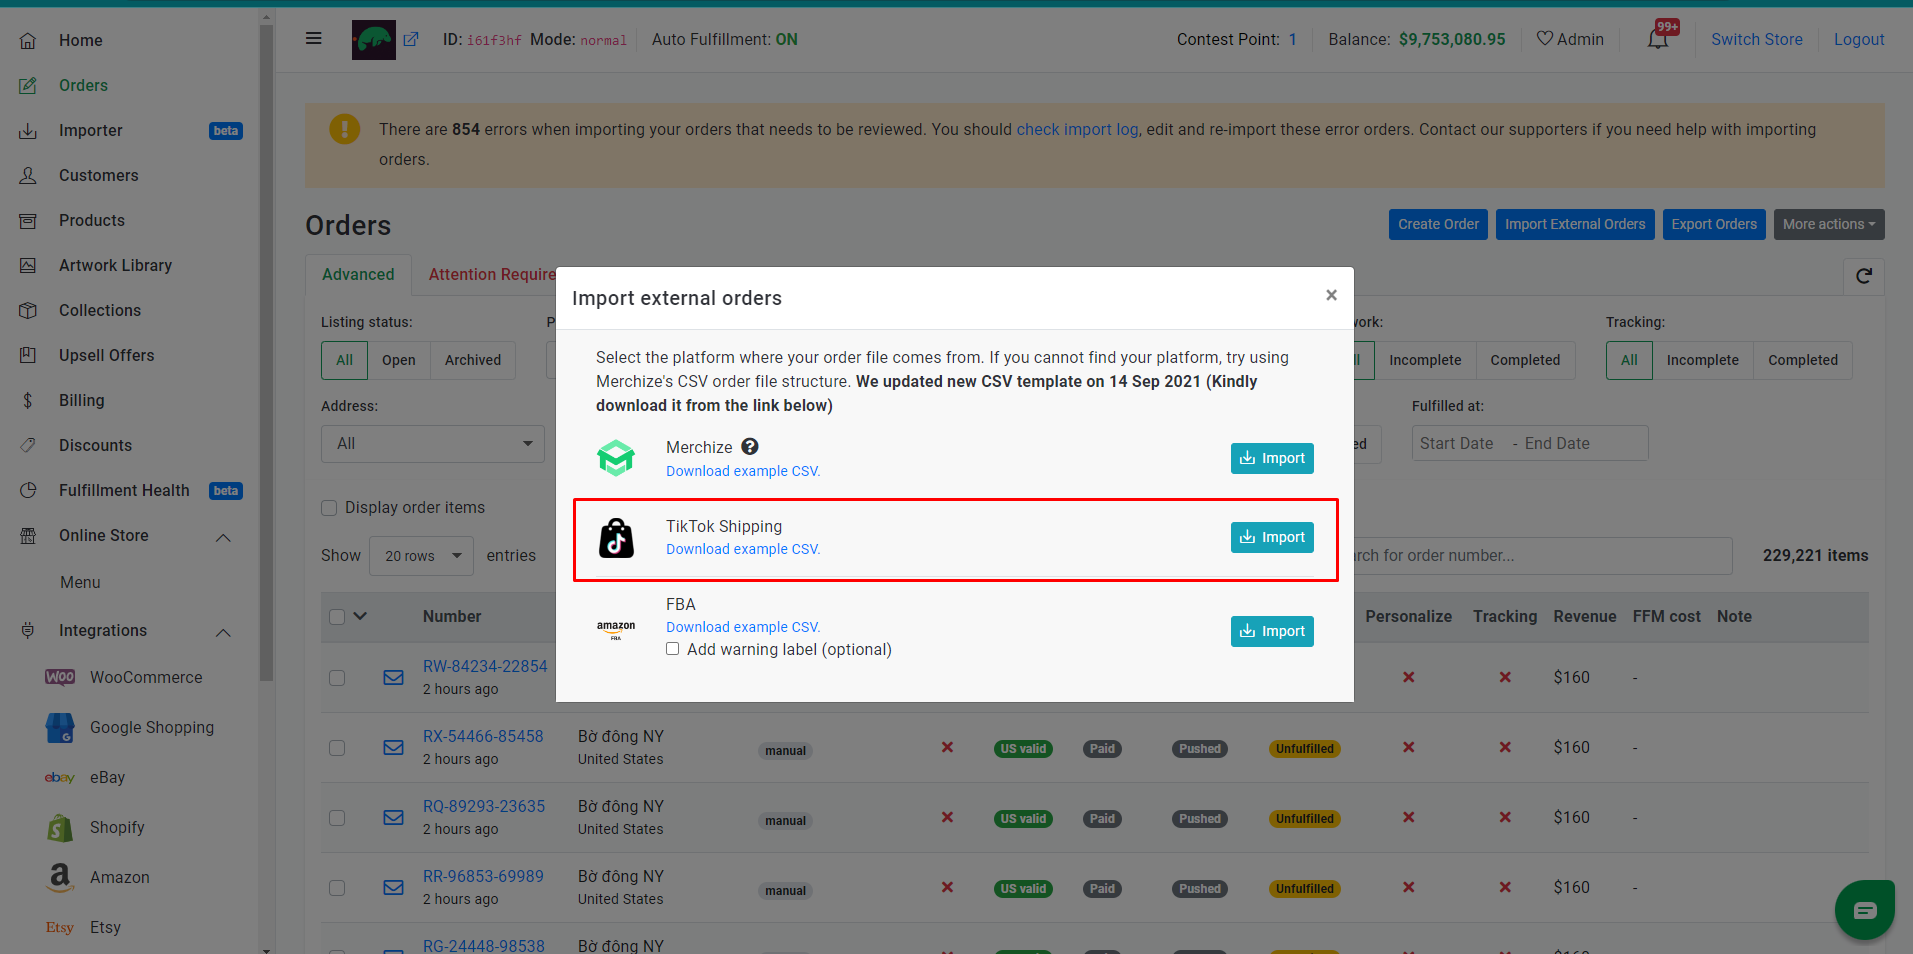Click the eBay icon in sidebar
This screenshot has height=954, width=1913.
coord(60,778)
